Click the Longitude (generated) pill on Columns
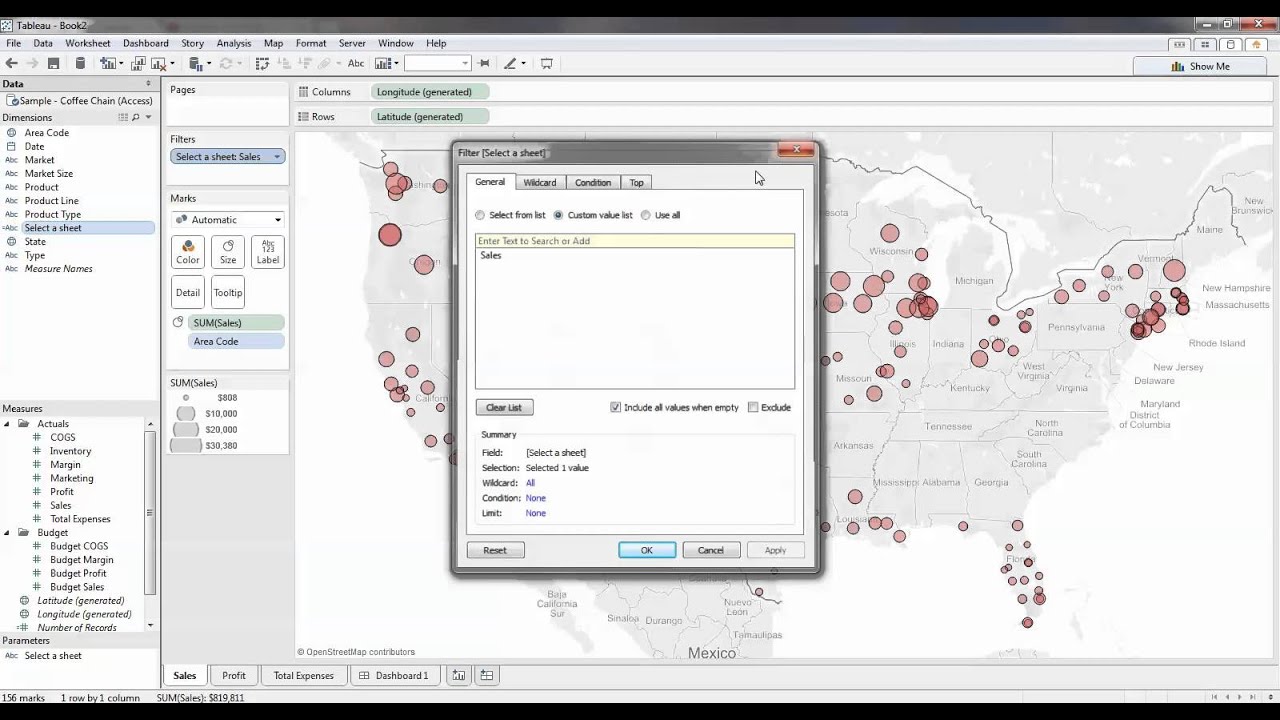 click(x=430, y=92)
